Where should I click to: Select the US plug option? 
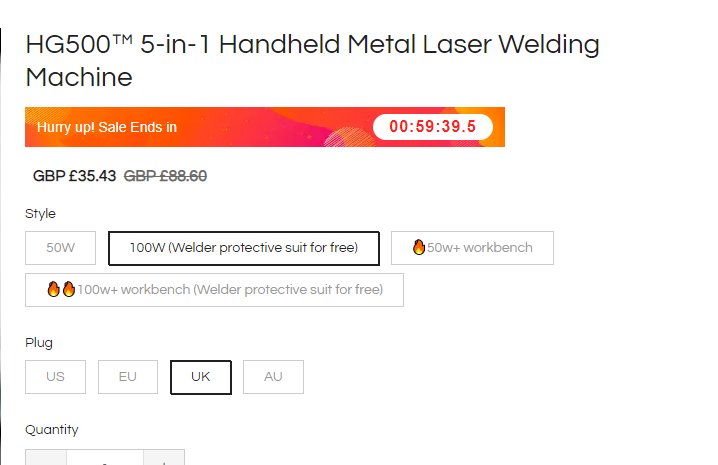point(55,377)
